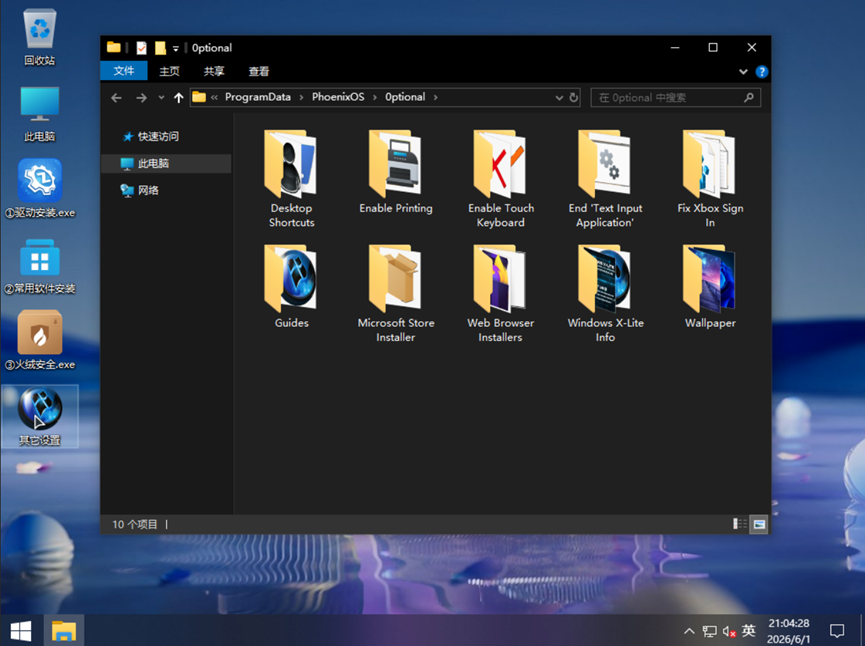Viewport: 865px width, 646px height.
Task: Open the 共享 ribbon tab
Action: coord(214,71)
